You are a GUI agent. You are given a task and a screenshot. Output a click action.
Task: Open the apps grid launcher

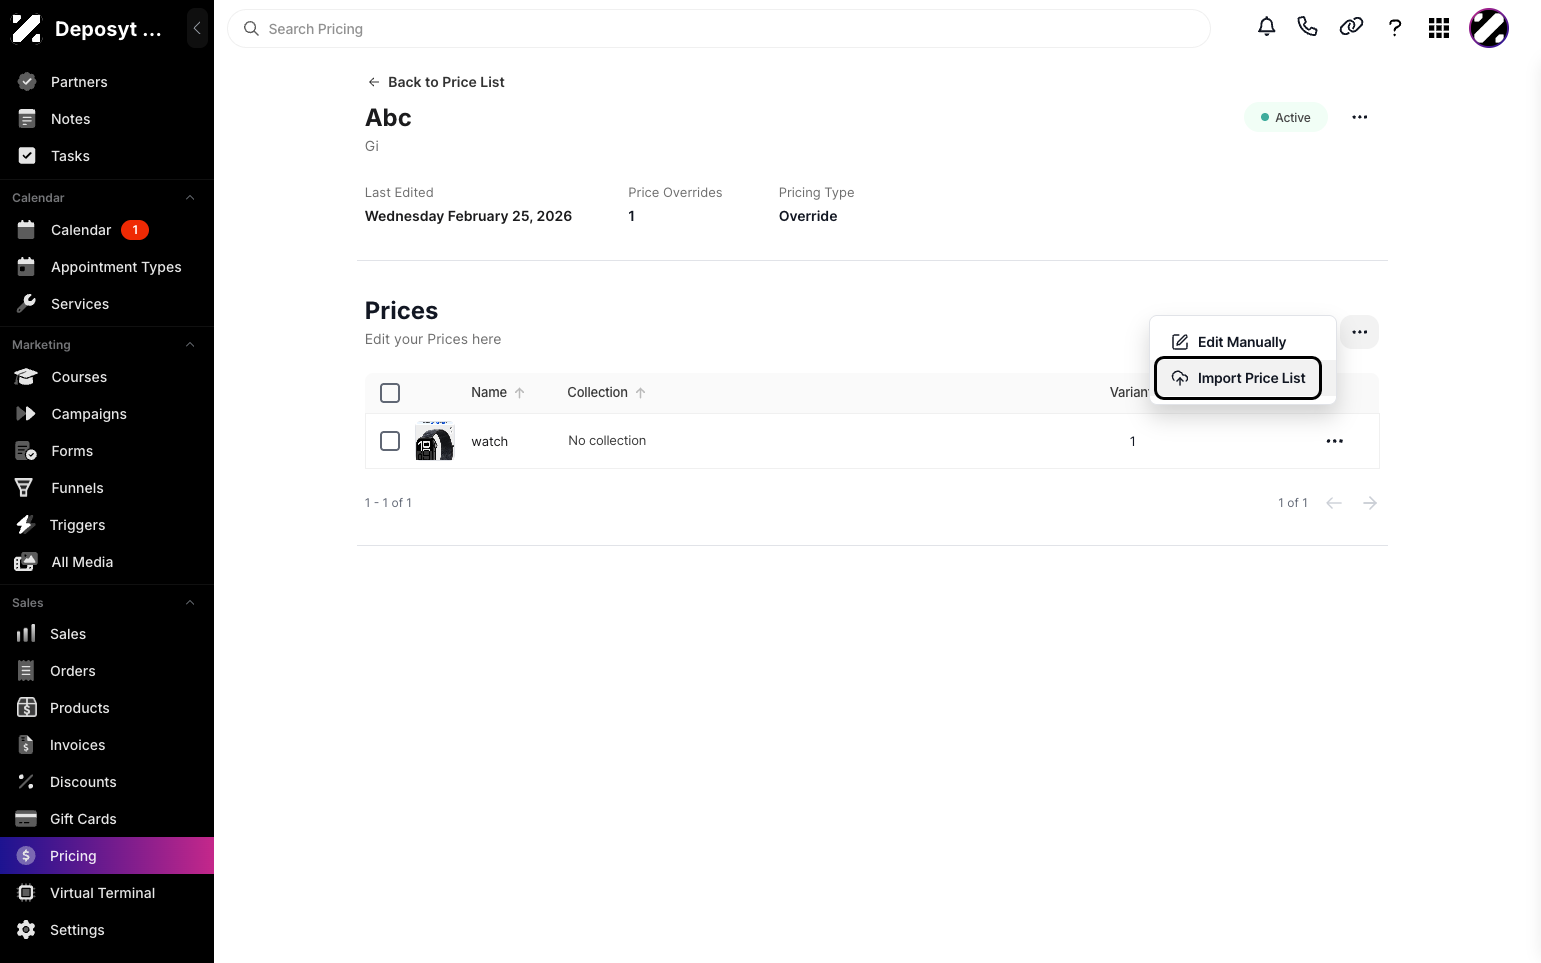point(1439,28)
